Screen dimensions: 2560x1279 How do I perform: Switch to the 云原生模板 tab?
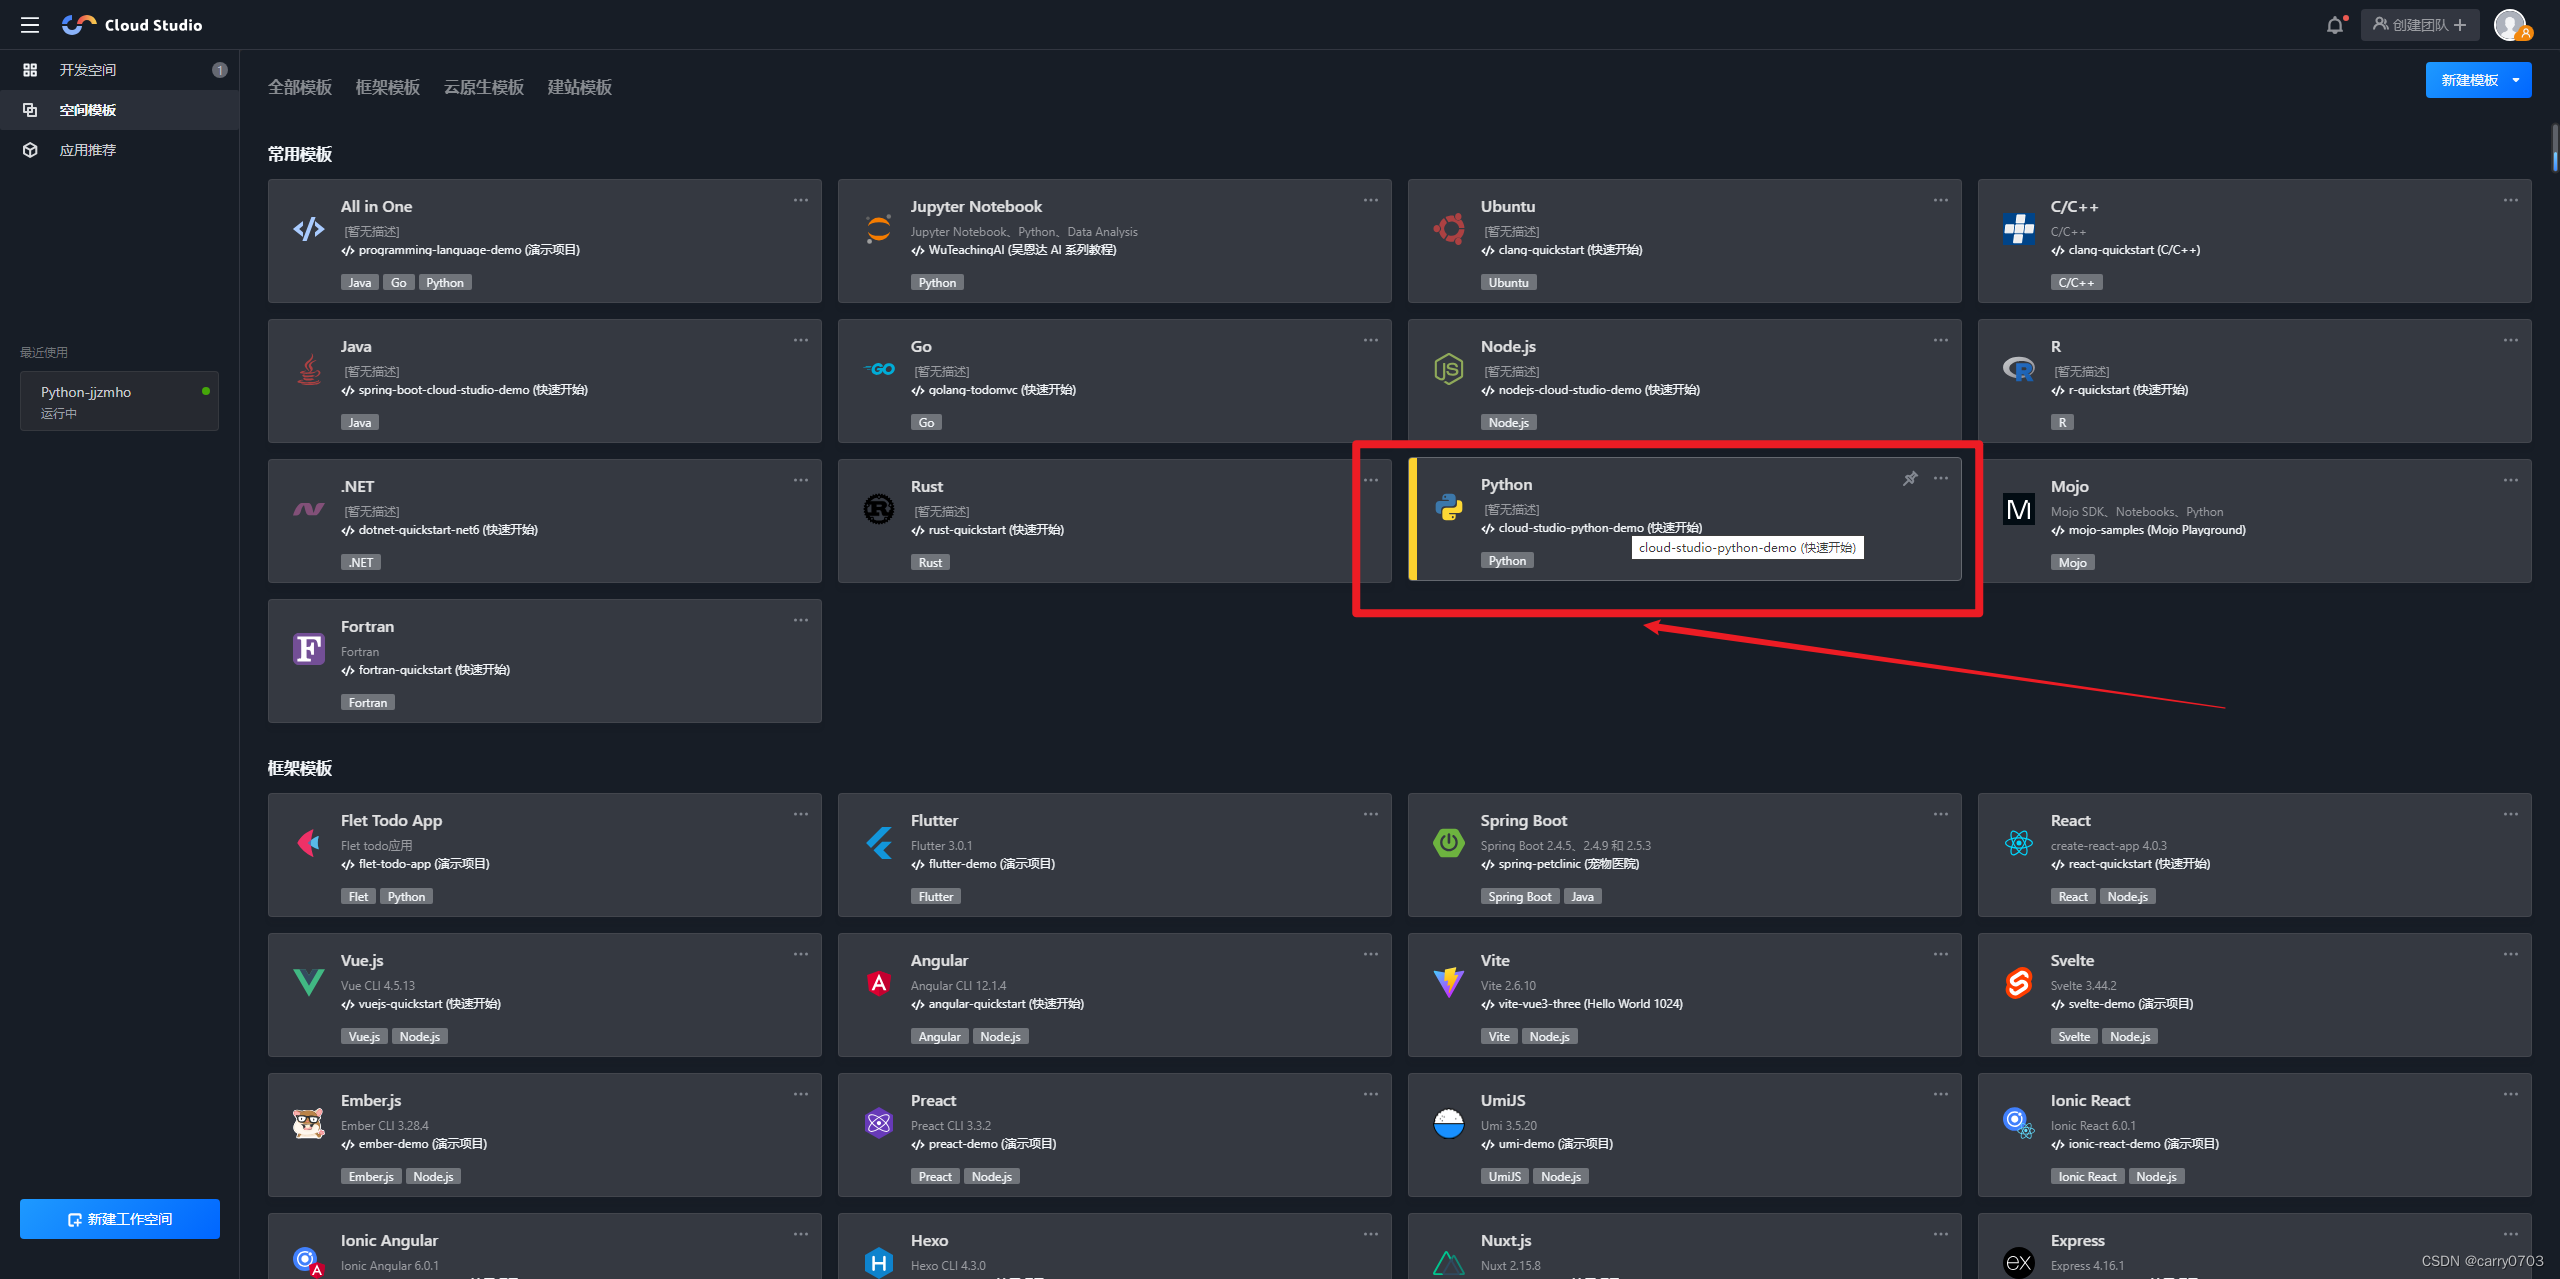(x=484, y=87)
